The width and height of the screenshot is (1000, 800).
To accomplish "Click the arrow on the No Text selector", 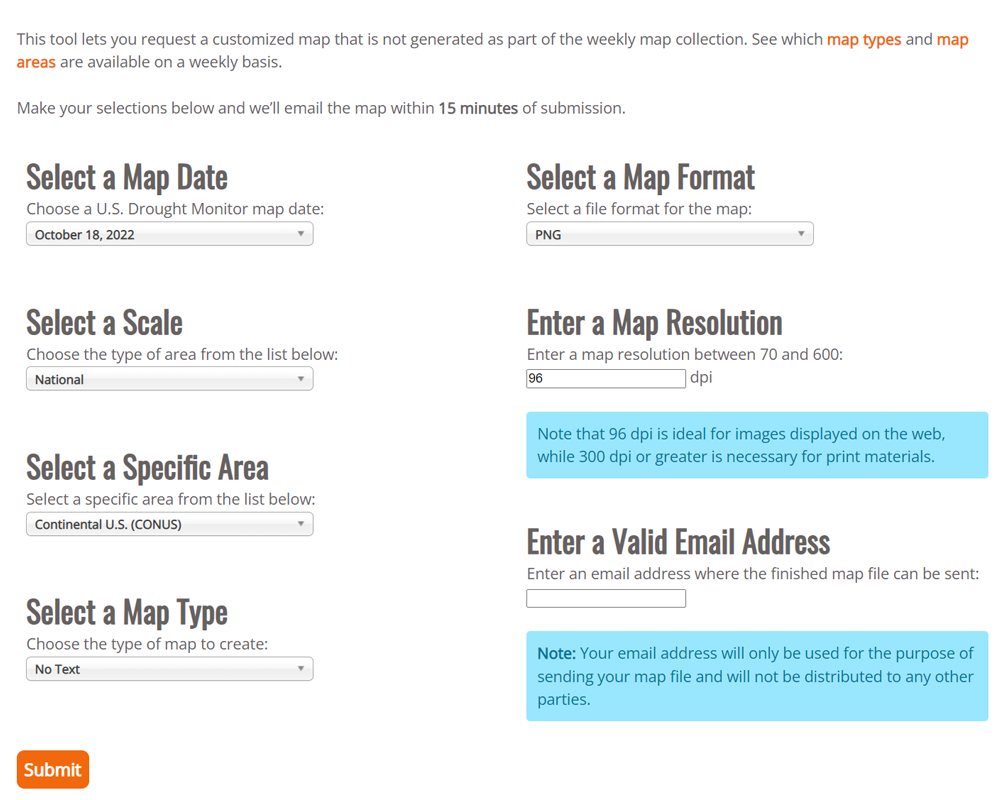I will point(300,669).
